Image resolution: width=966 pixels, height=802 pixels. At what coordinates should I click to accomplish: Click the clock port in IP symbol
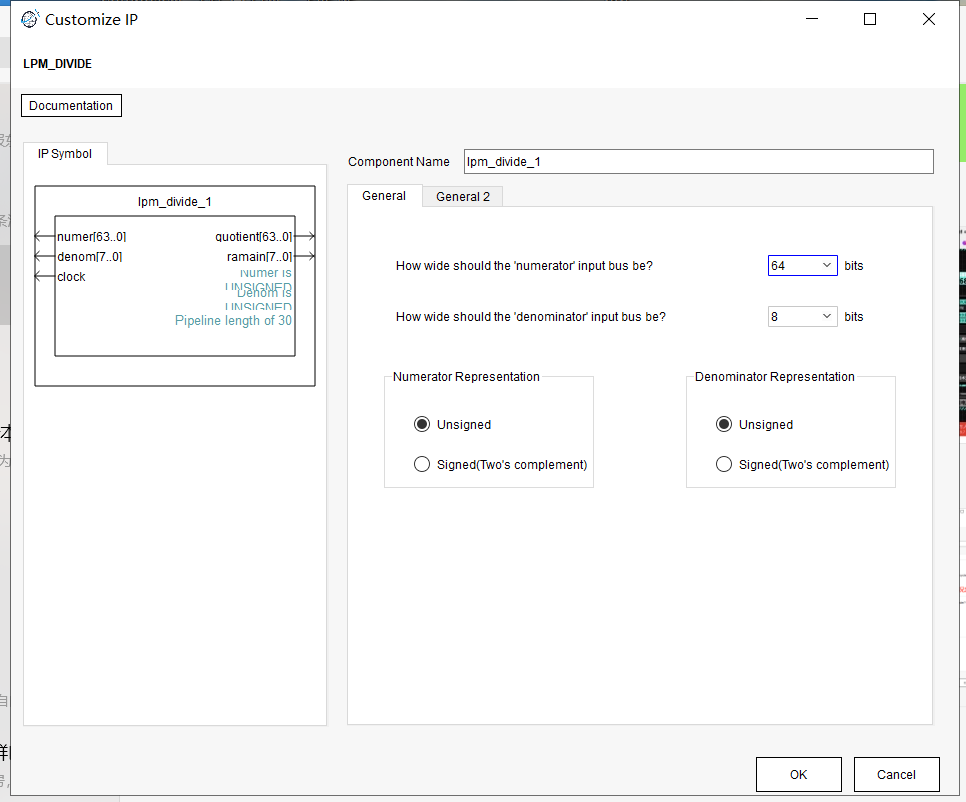[x=71, y=277]
